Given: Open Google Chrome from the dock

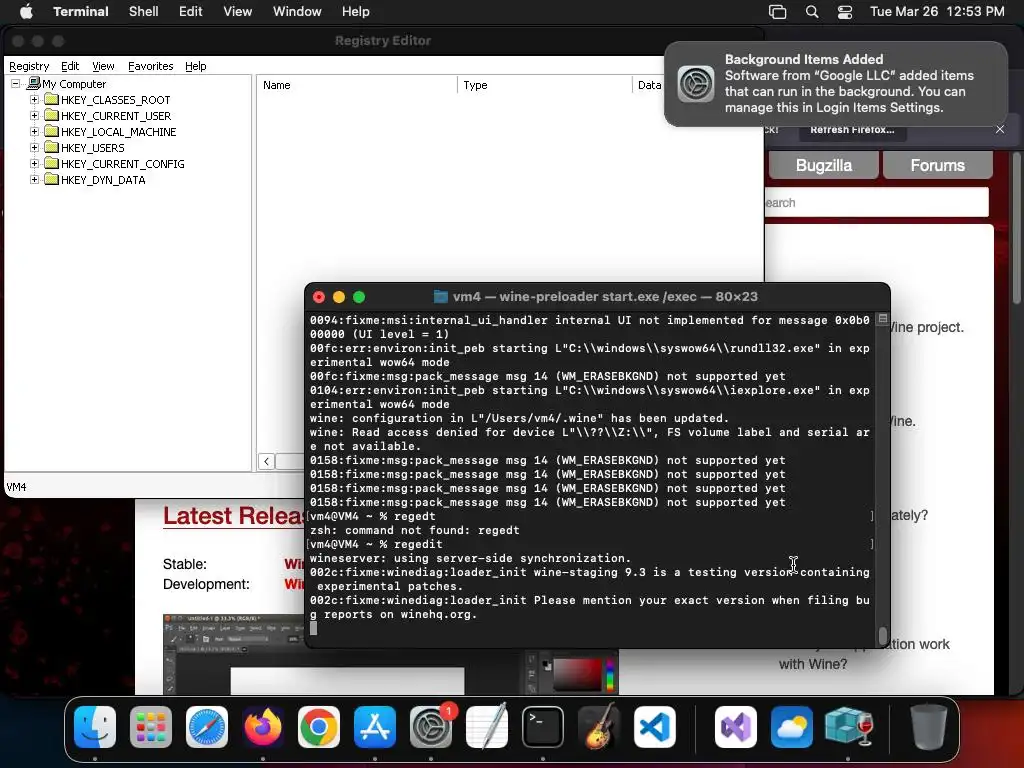Looking at the screenshot, I should tap(319, 727).
